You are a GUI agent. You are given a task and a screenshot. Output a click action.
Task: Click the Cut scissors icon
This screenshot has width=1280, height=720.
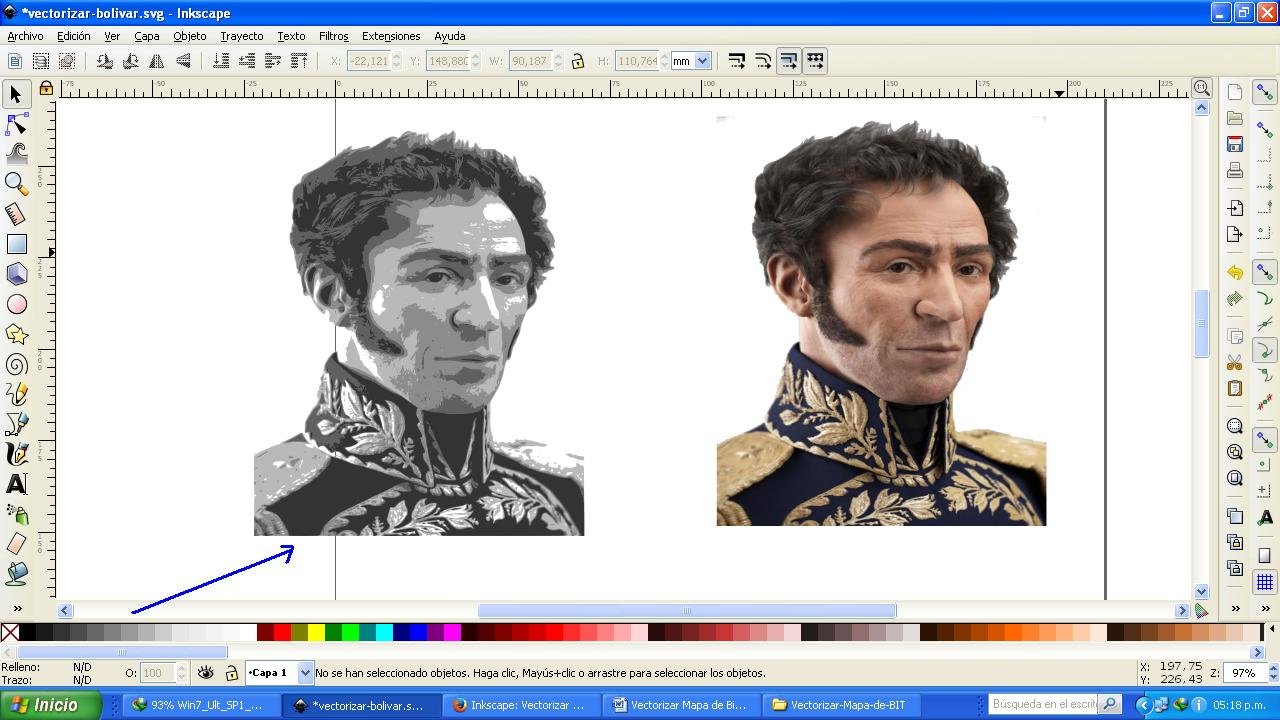tap(1235, 362)
